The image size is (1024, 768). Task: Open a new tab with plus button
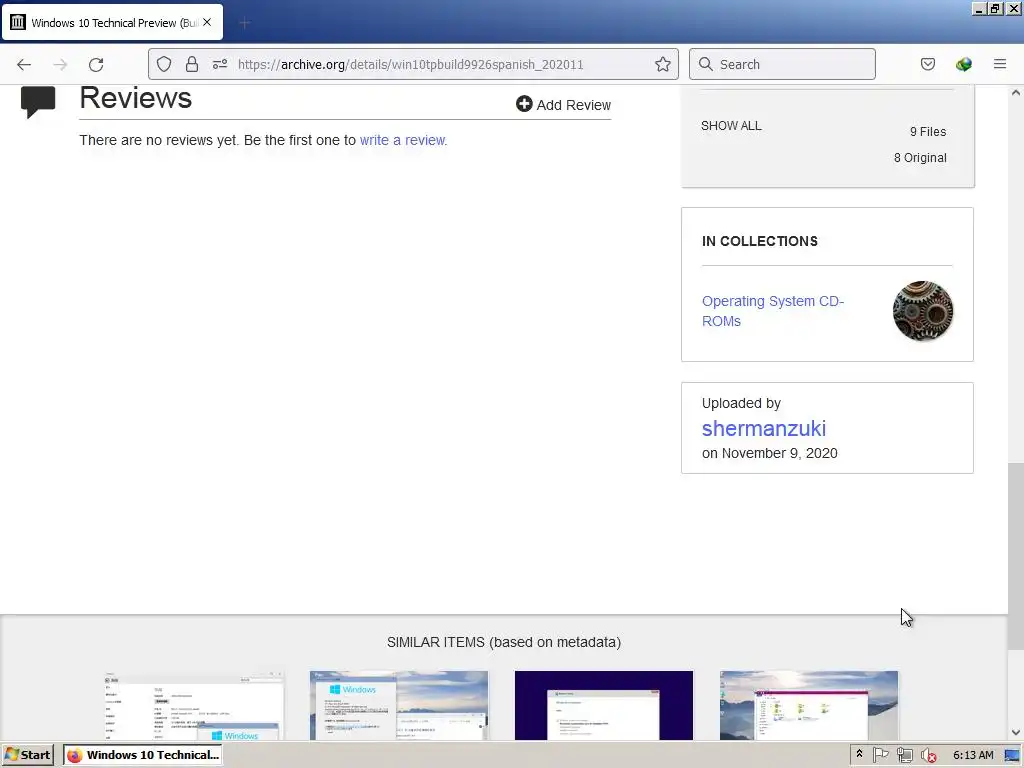[244, 23]
